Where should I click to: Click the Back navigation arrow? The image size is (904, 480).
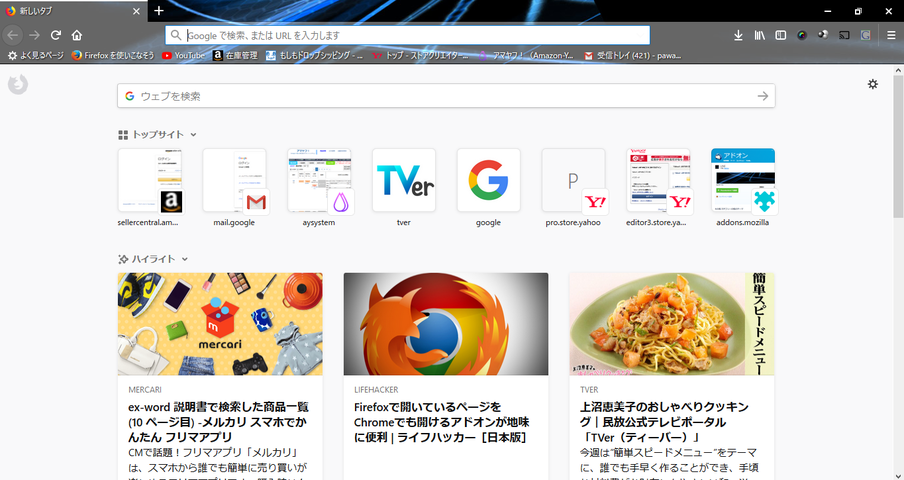click(13, 35)
